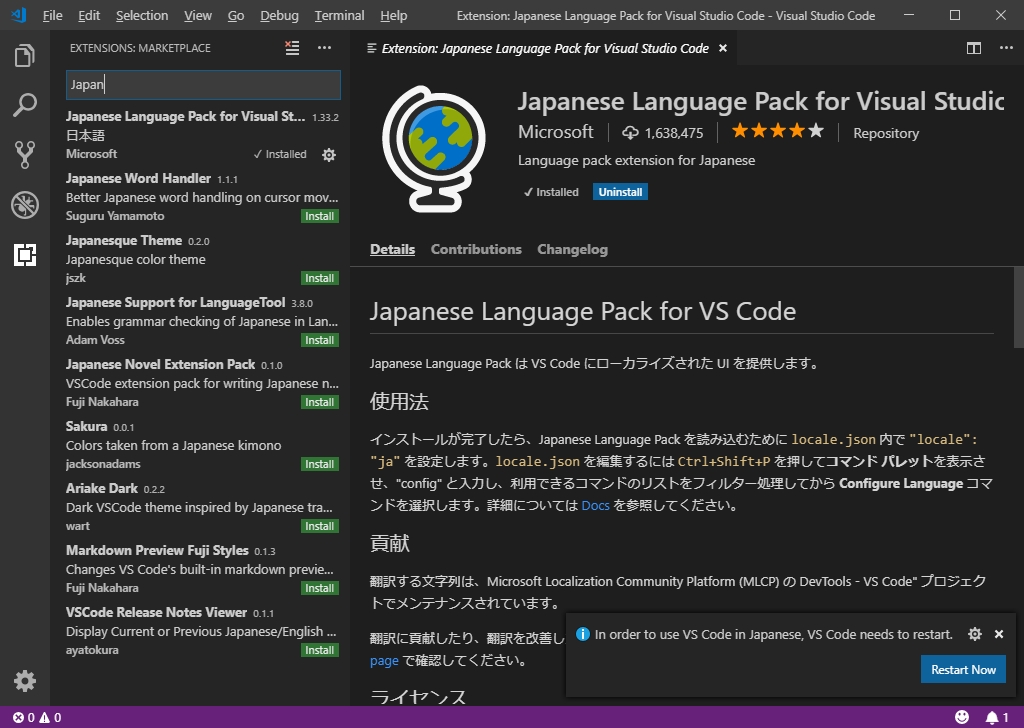Image resolution: width=1024 pixels, height=728 pixels.
Task: Install VSCode Release Notes Viewer
Action: click(319, 650)
